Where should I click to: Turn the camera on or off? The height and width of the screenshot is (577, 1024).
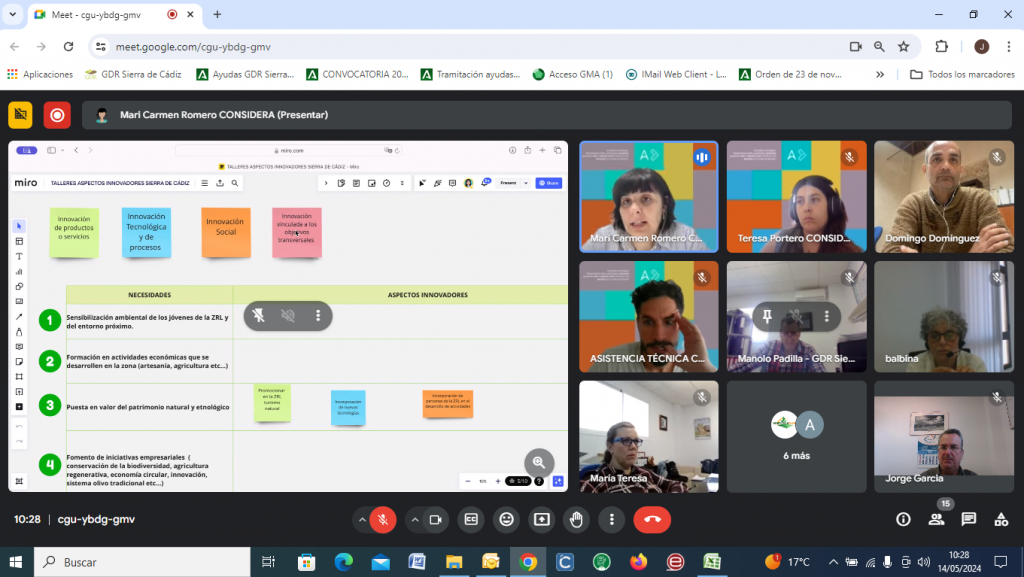(x=436, y=520)
